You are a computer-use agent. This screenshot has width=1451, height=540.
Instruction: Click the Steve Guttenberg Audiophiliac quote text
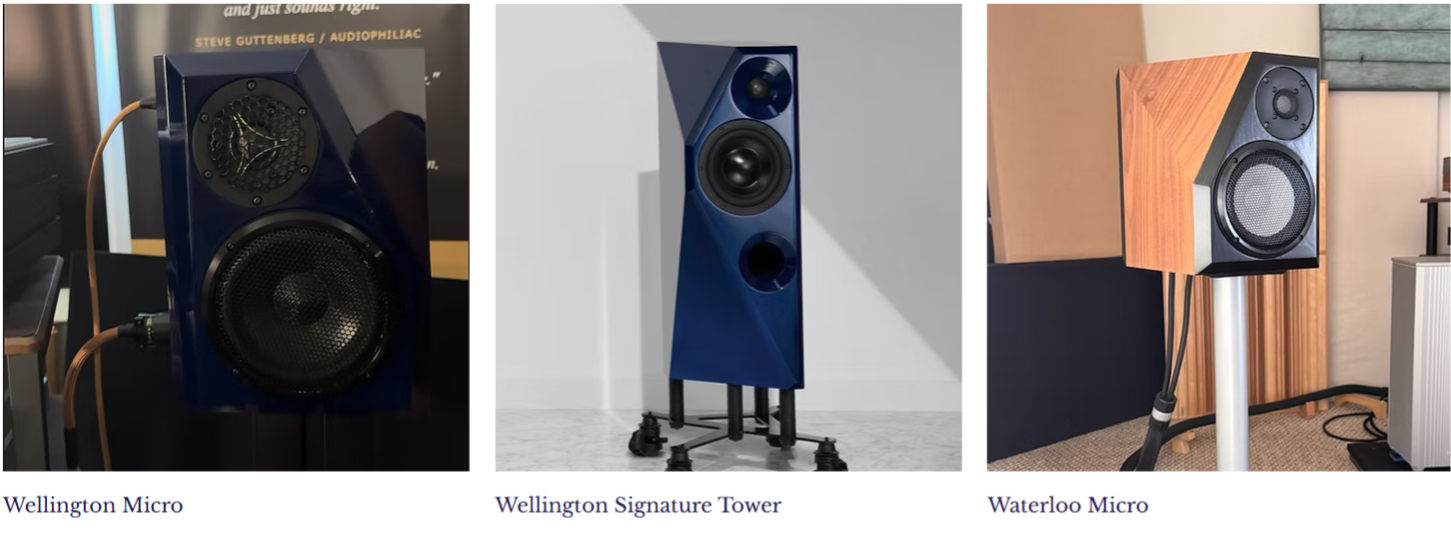tap(308, 35)
